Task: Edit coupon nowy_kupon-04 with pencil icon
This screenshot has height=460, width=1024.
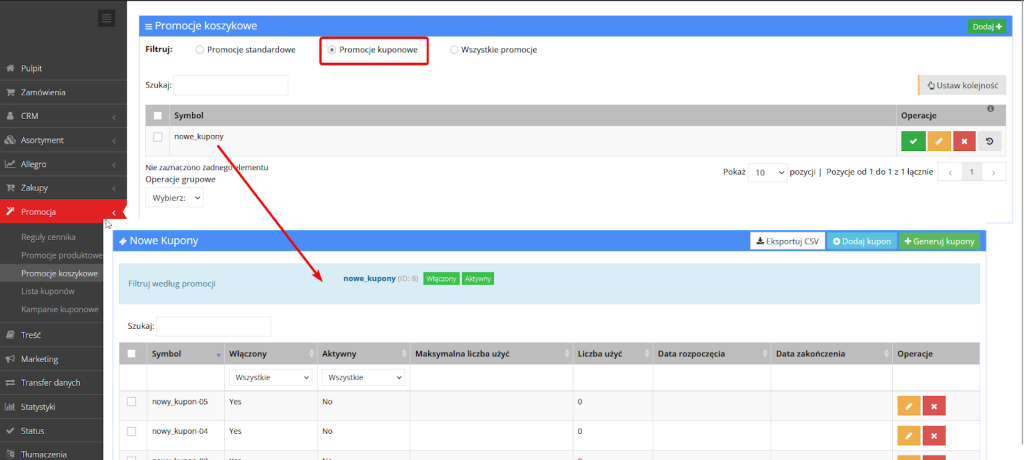Action: click(x=909, y=435)
